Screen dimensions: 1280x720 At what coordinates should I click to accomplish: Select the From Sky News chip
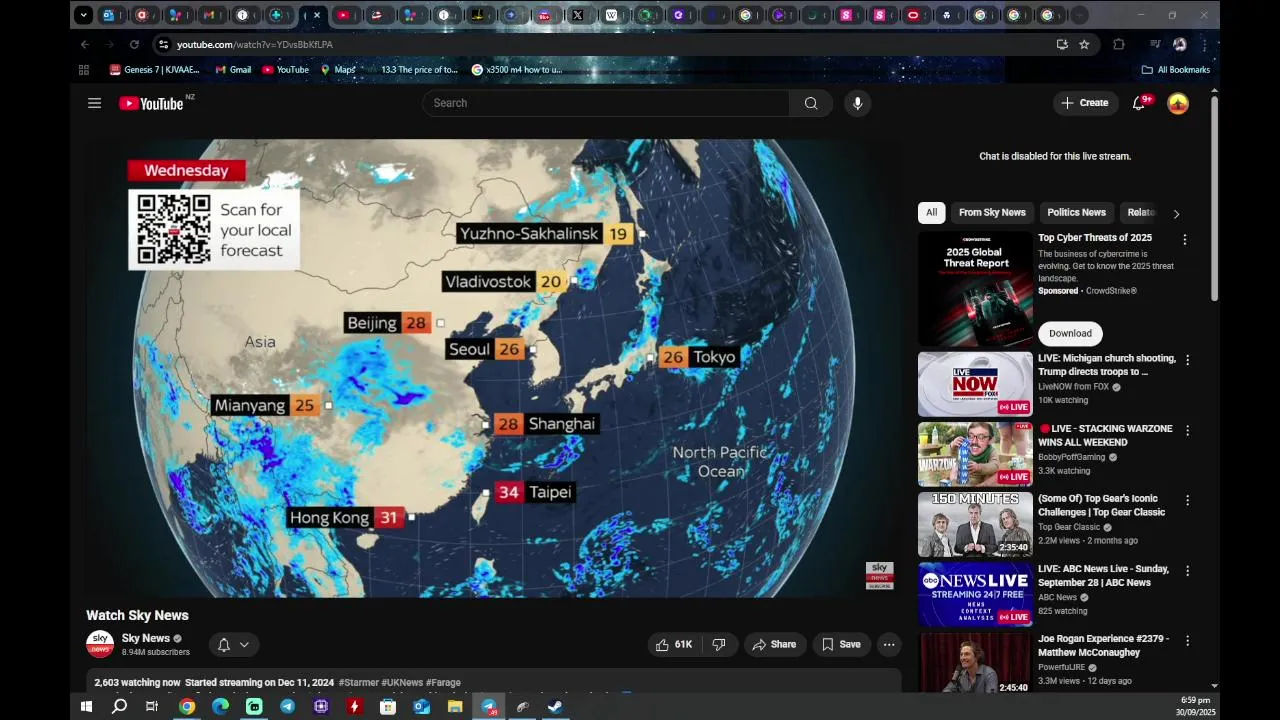pos(992,212)
